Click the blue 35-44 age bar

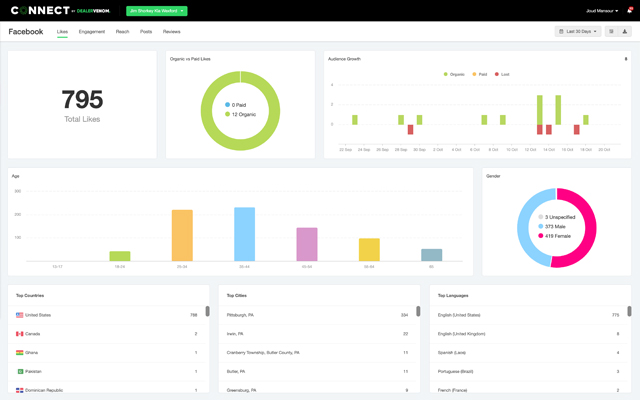(244, 234)
